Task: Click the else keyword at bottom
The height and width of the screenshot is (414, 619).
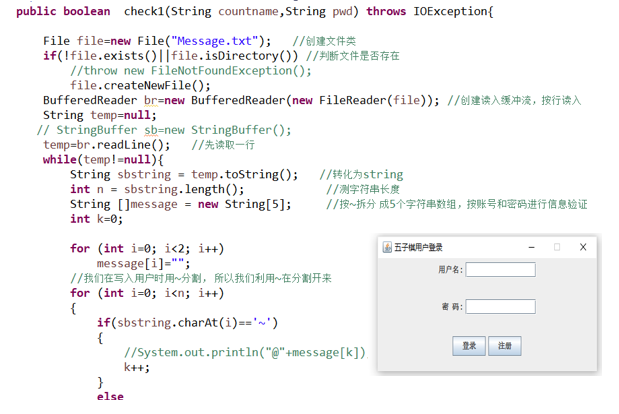Action: [110, 397]
